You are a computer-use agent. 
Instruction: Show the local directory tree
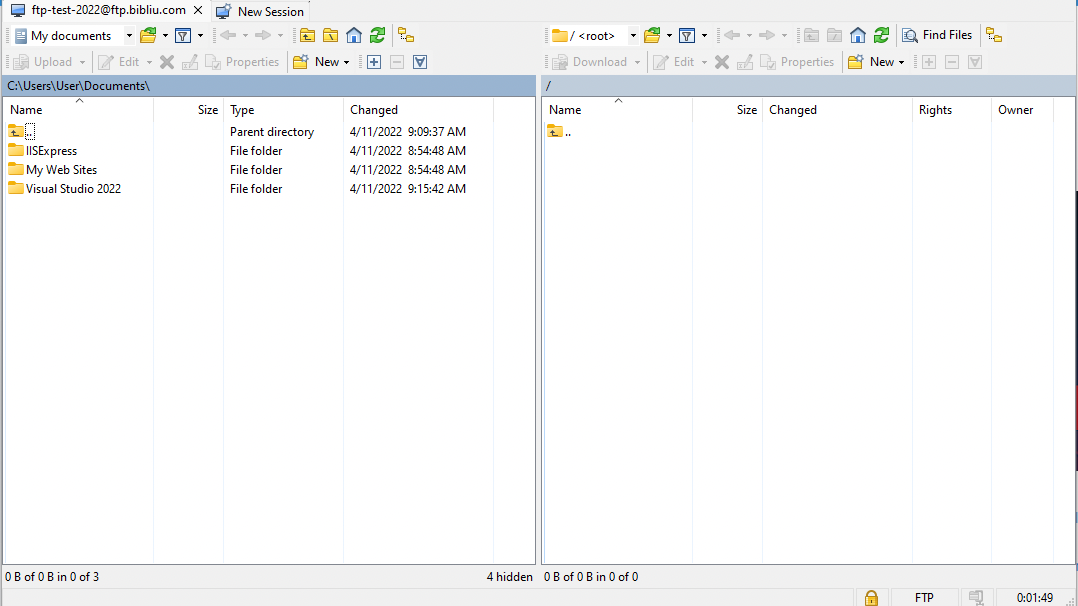coord(406,35)
